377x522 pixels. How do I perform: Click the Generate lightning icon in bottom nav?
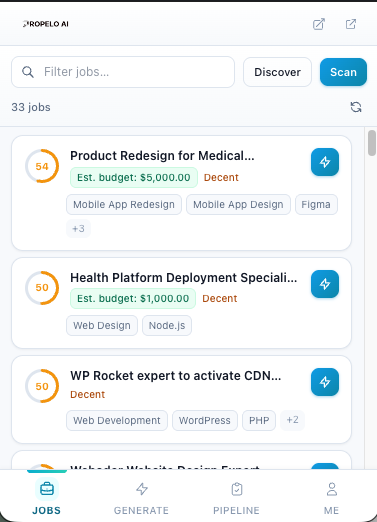(142, 489)
